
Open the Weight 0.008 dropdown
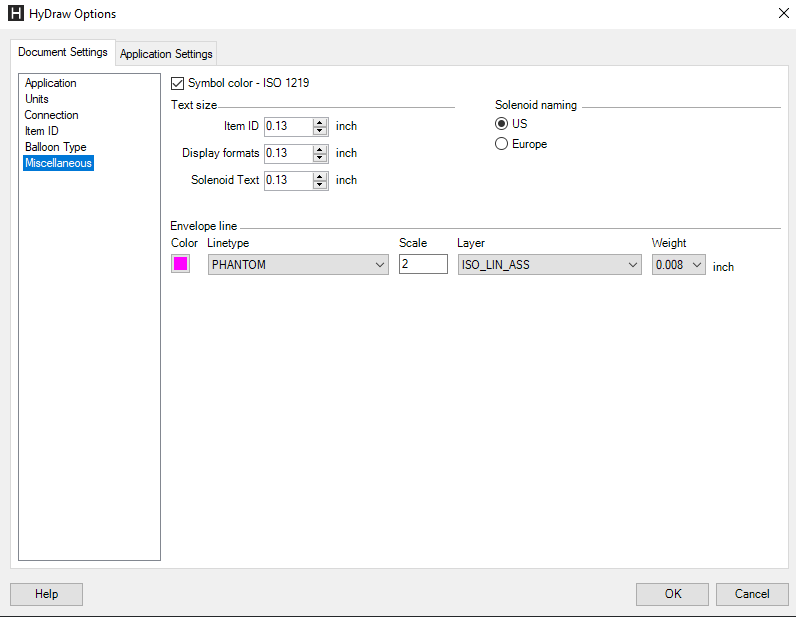click(x=679, y=265)
